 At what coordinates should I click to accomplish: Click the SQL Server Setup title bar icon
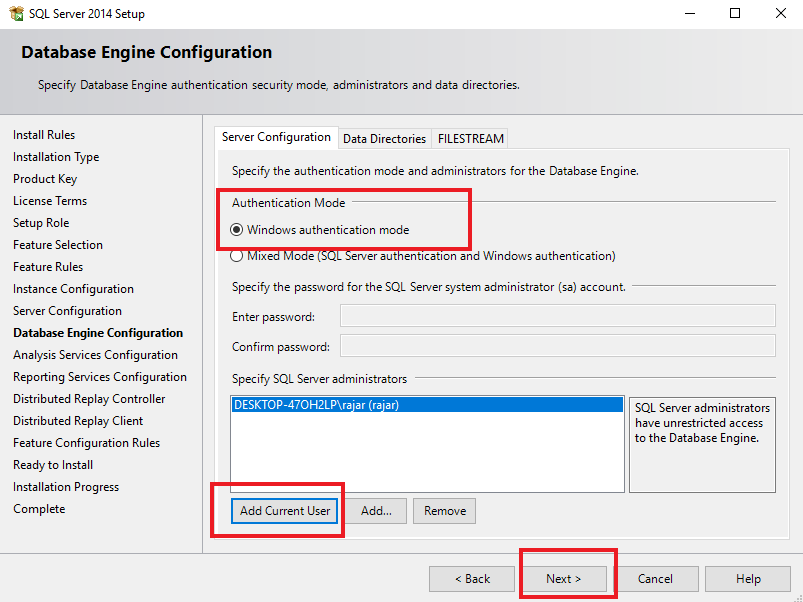[16, 13]
